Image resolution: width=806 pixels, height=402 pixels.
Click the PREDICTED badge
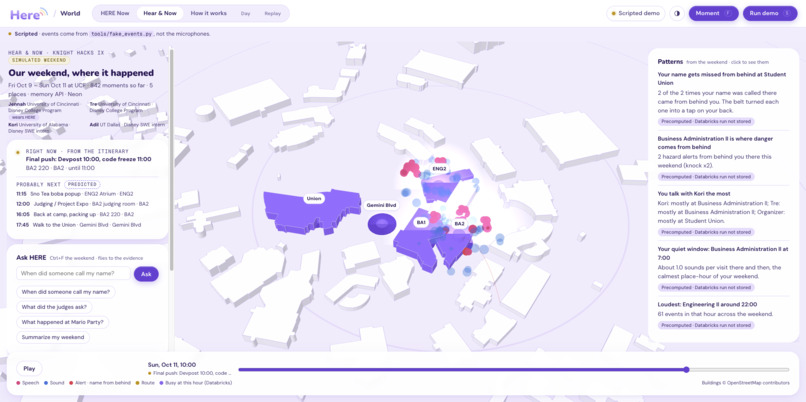click(x=82, y=184)
